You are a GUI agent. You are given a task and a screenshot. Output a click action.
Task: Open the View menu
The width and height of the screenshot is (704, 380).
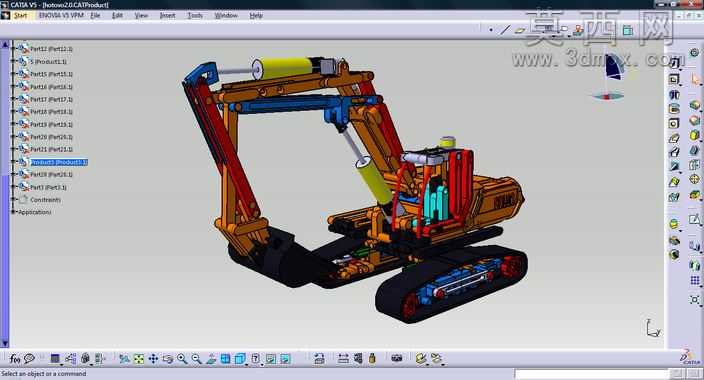[x=141, y=15]
